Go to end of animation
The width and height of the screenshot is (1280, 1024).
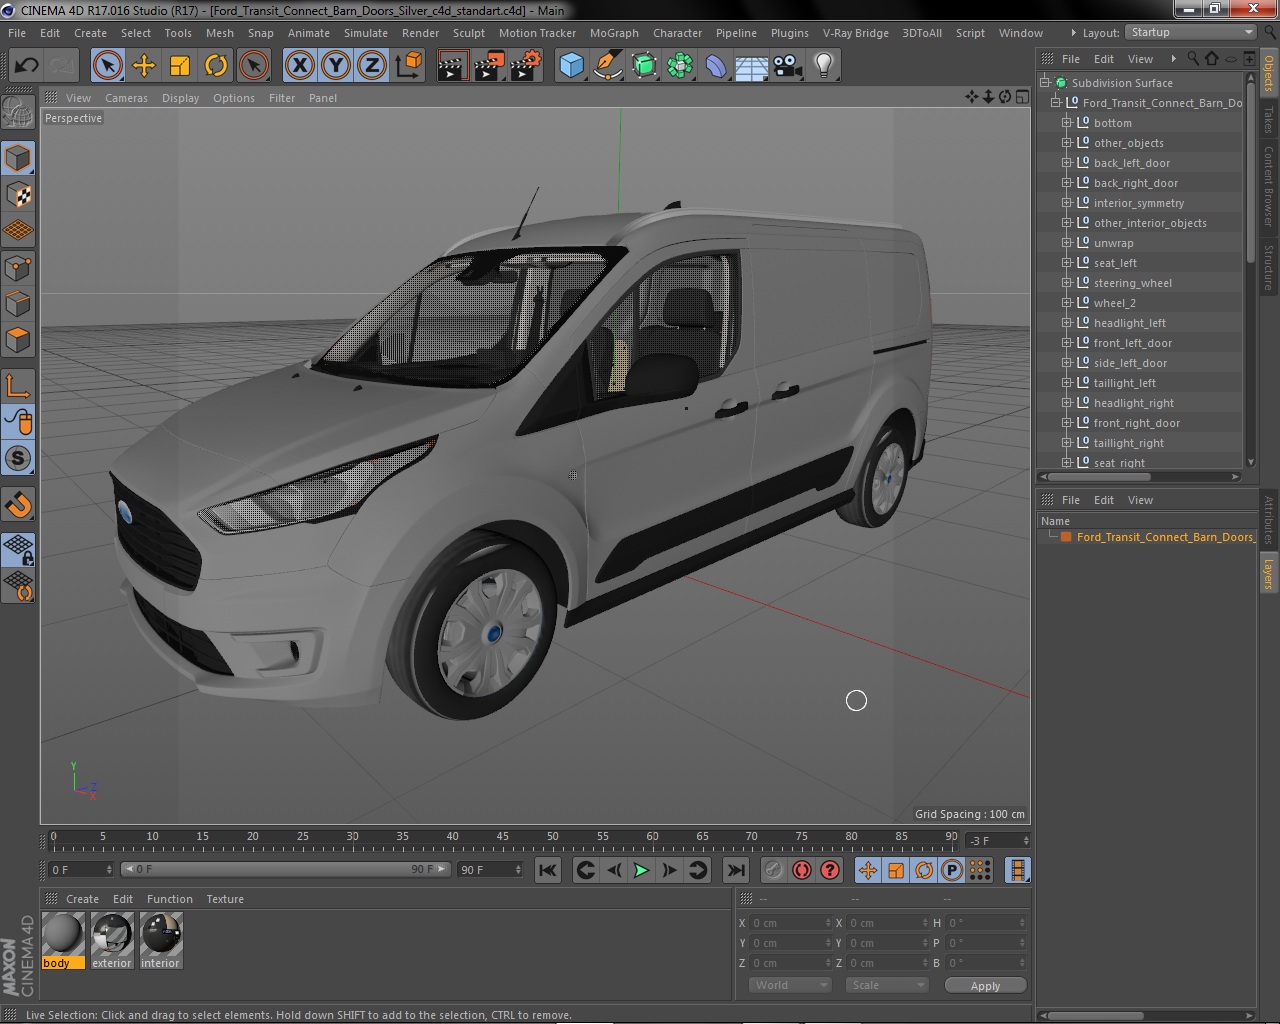(x=735, y=870)
